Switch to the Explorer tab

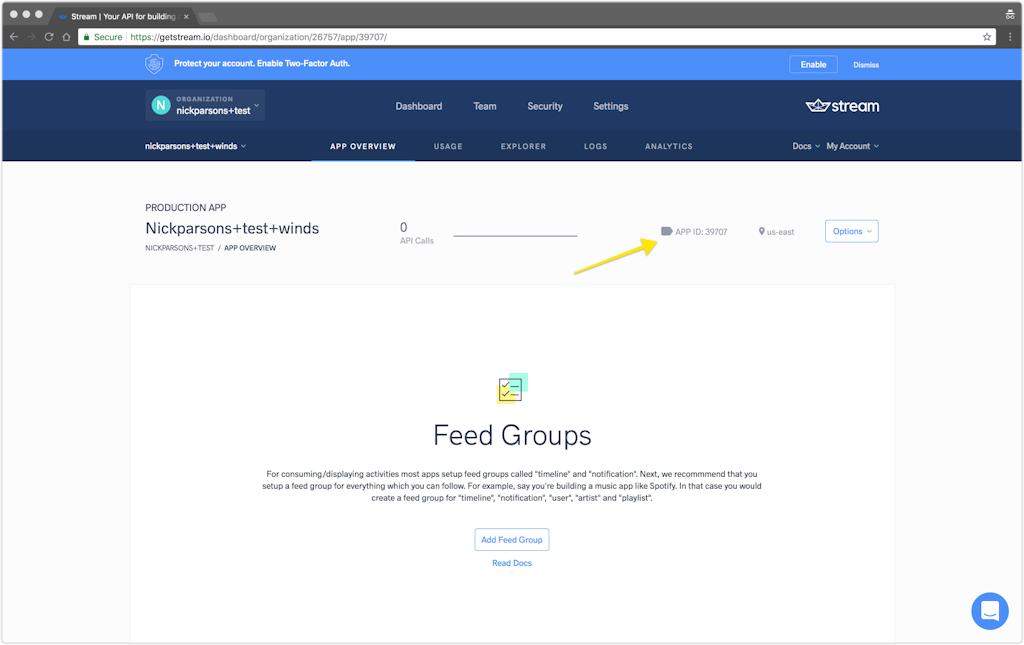tap(523, 146)
